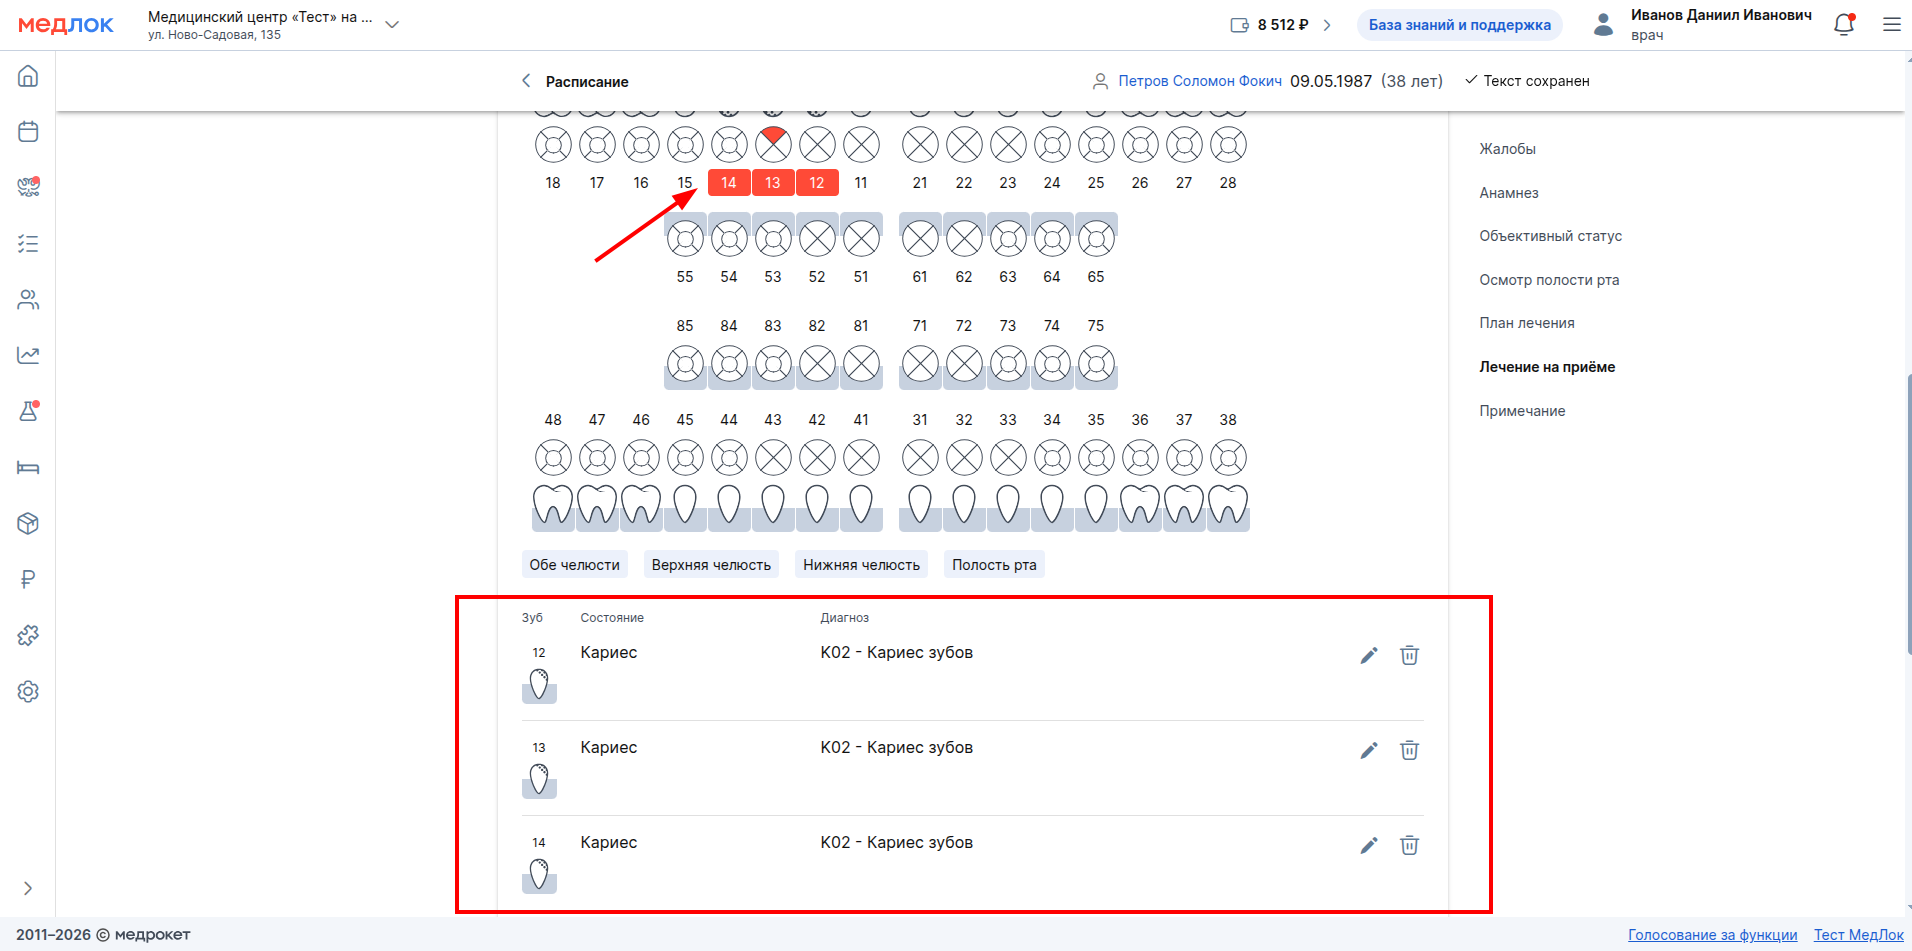Click the notifications bell icon
The width and height of the screenshot is (1912, 951).
coord(1844,25)
